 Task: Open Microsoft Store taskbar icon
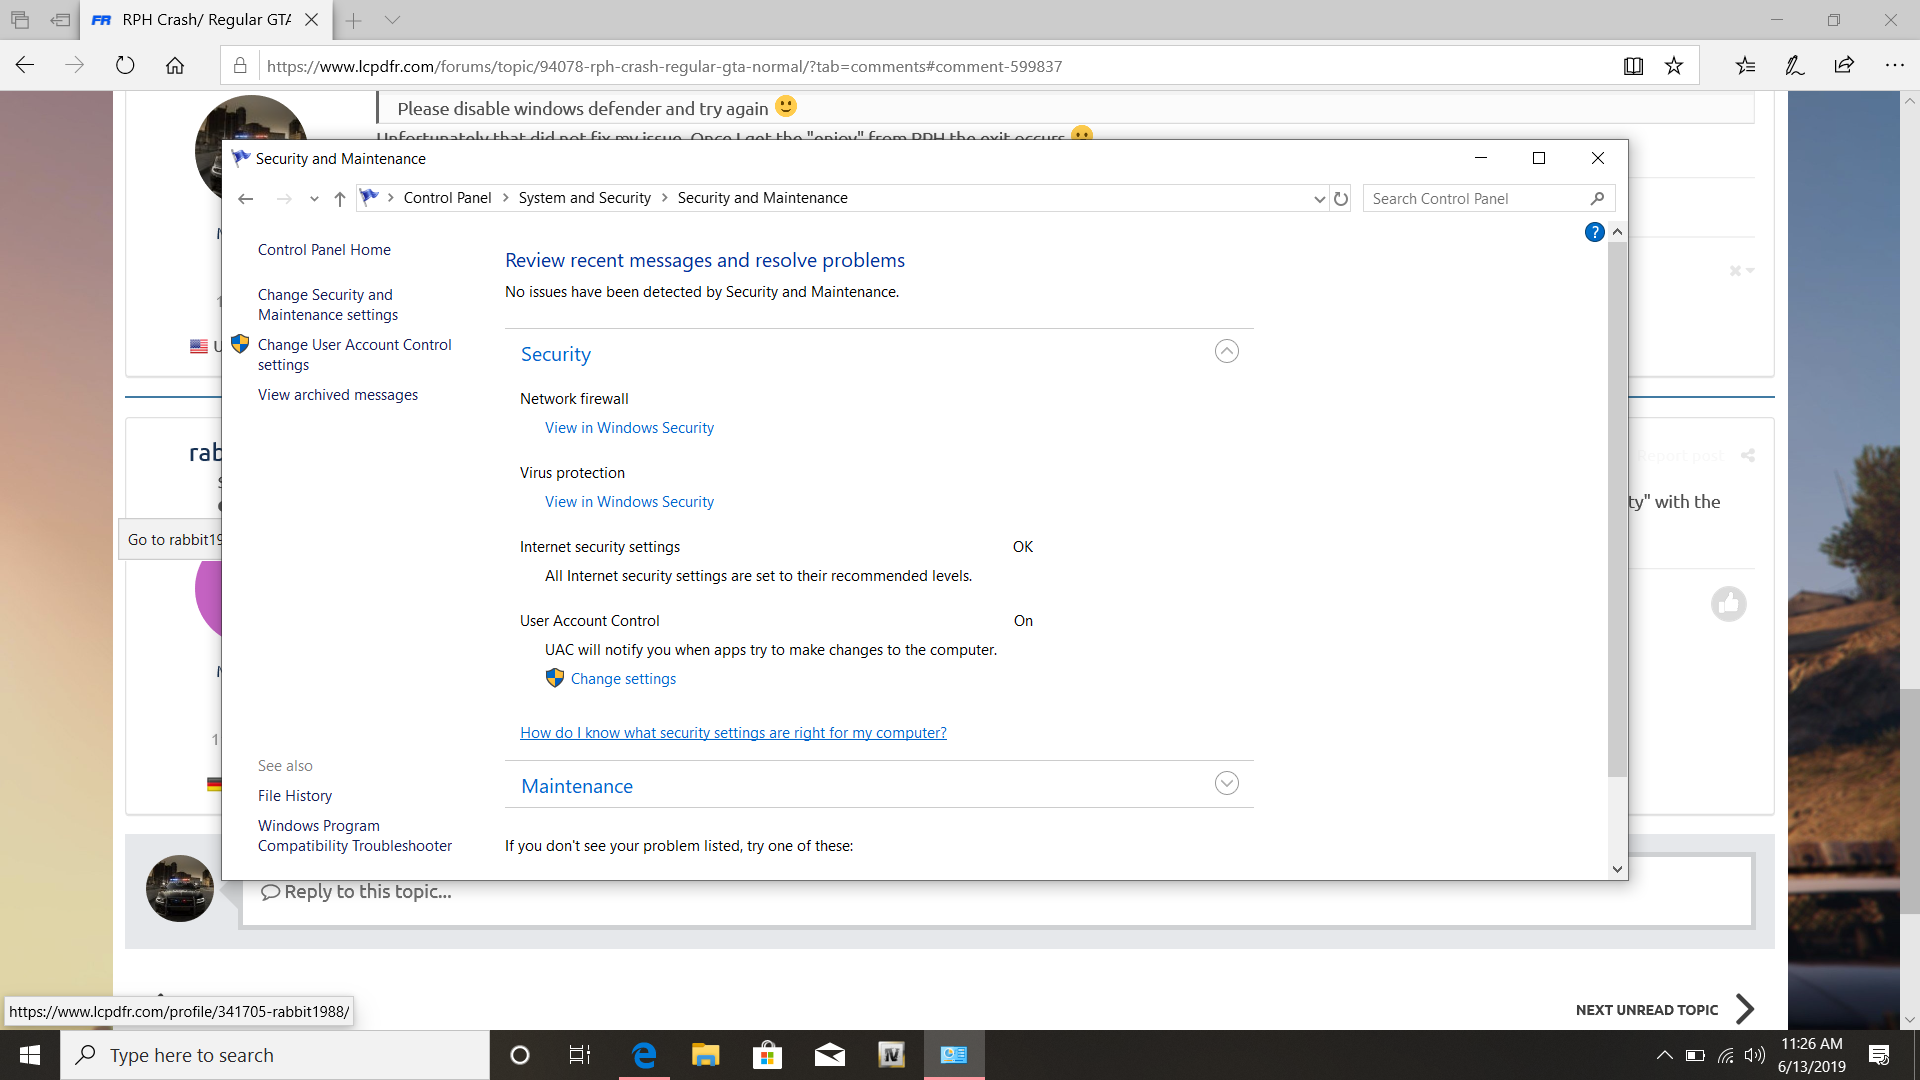pos(767,1055)
